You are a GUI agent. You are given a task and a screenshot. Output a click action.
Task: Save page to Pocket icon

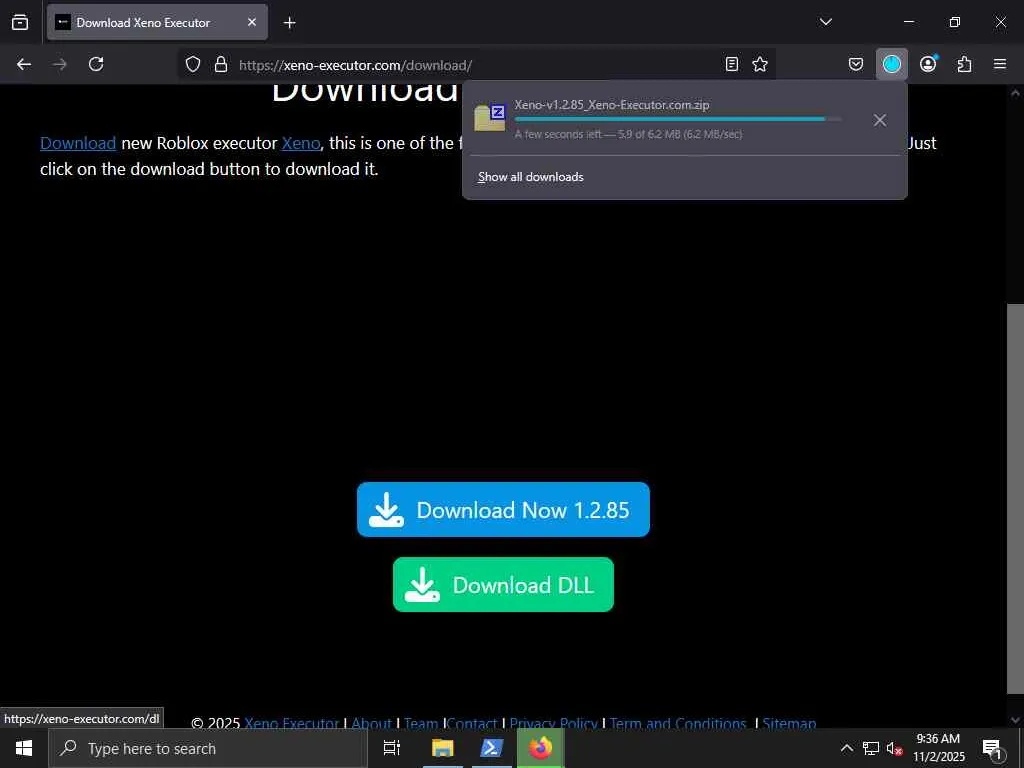pos(856,64)
